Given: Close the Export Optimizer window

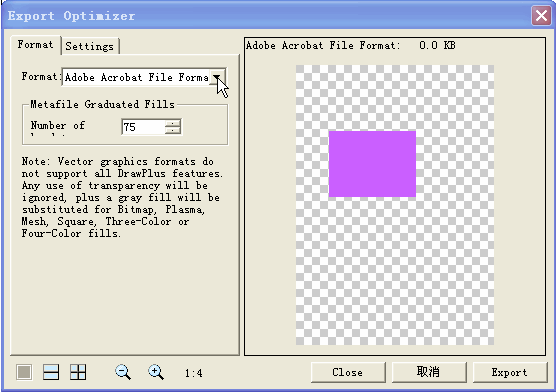Looking at the screenshot, I should [541, 16].
